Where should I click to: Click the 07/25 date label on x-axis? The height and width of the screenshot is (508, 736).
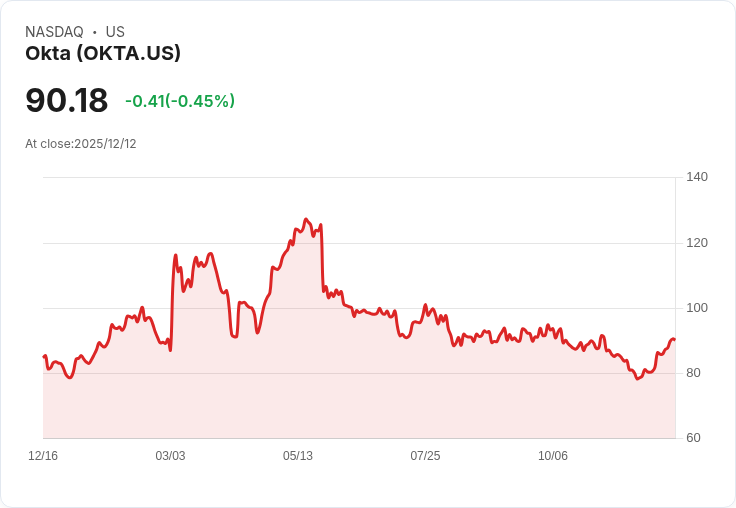[425, 456]
